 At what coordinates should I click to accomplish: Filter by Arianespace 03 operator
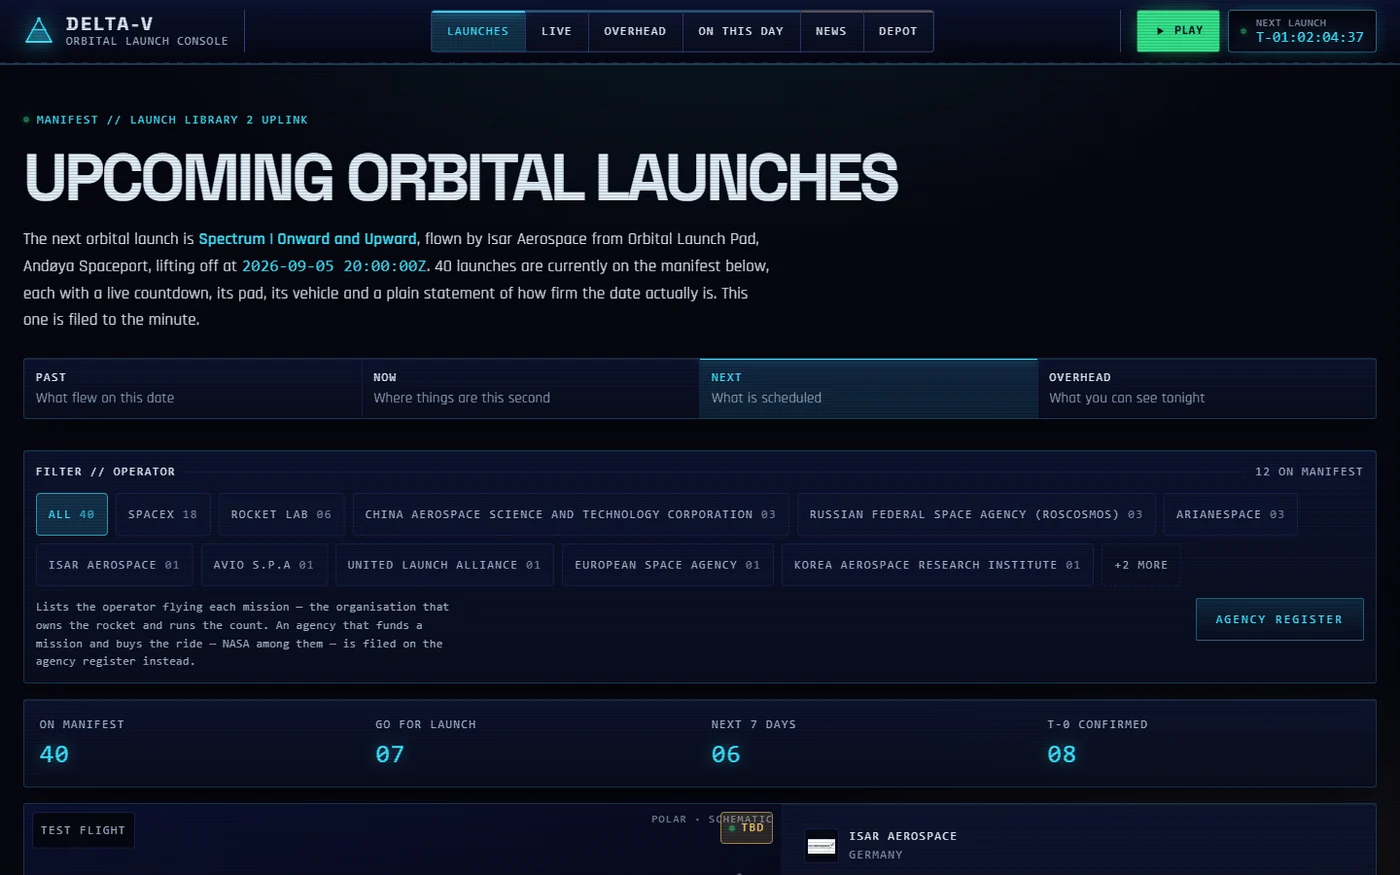tap(1230, 514)
